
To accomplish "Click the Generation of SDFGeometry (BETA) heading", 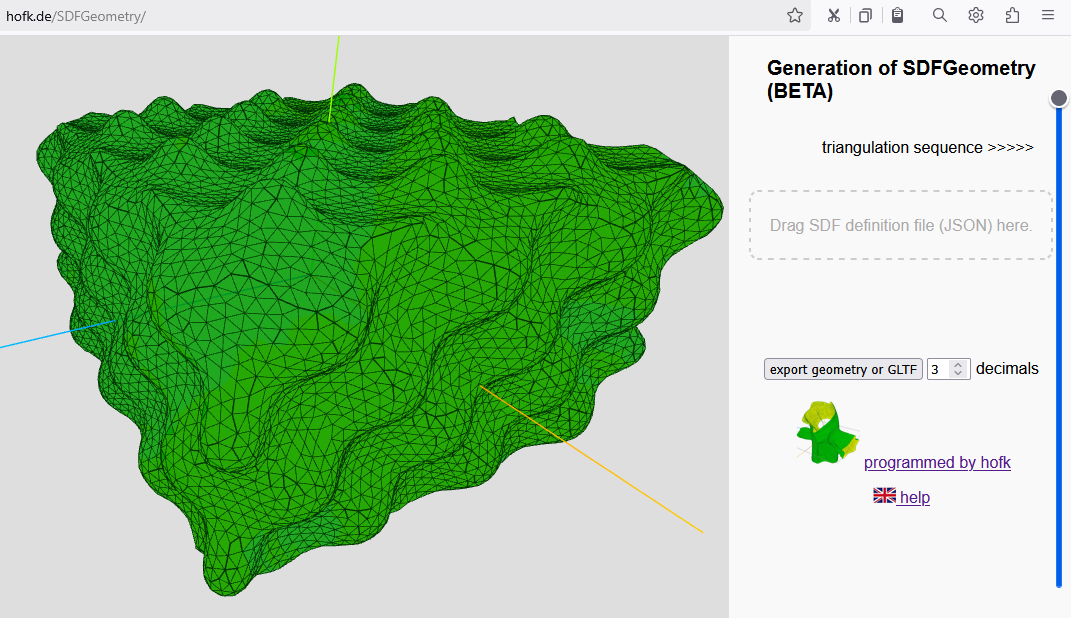I will (x=901, y=79).
